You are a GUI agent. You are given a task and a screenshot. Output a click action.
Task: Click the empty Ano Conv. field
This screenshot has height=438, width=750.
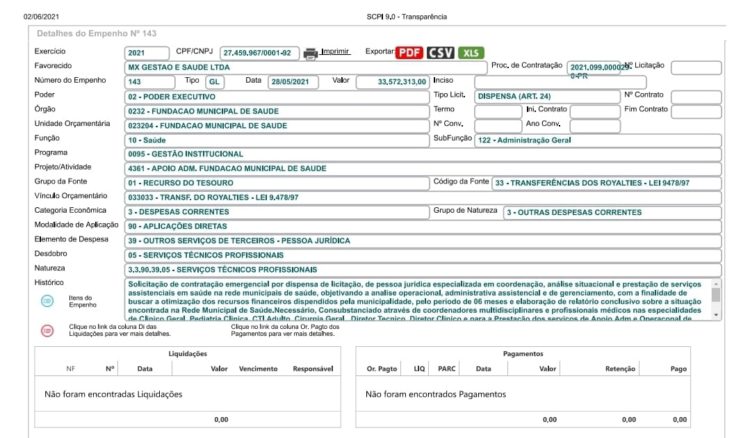coord(595,126)
